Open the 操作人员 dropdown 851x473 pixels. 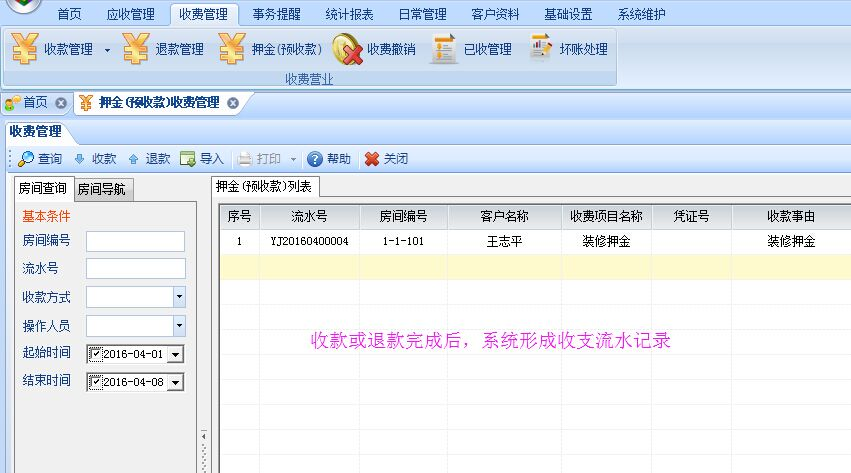[x=179, y=326]
